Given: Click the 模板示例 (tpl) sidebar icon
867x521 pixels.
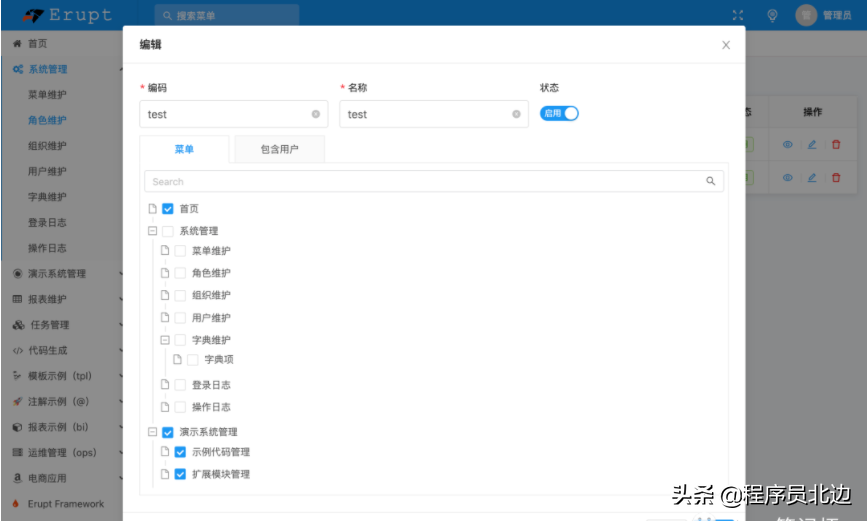Looking at the screenshot, I should (x=17, y=376).
